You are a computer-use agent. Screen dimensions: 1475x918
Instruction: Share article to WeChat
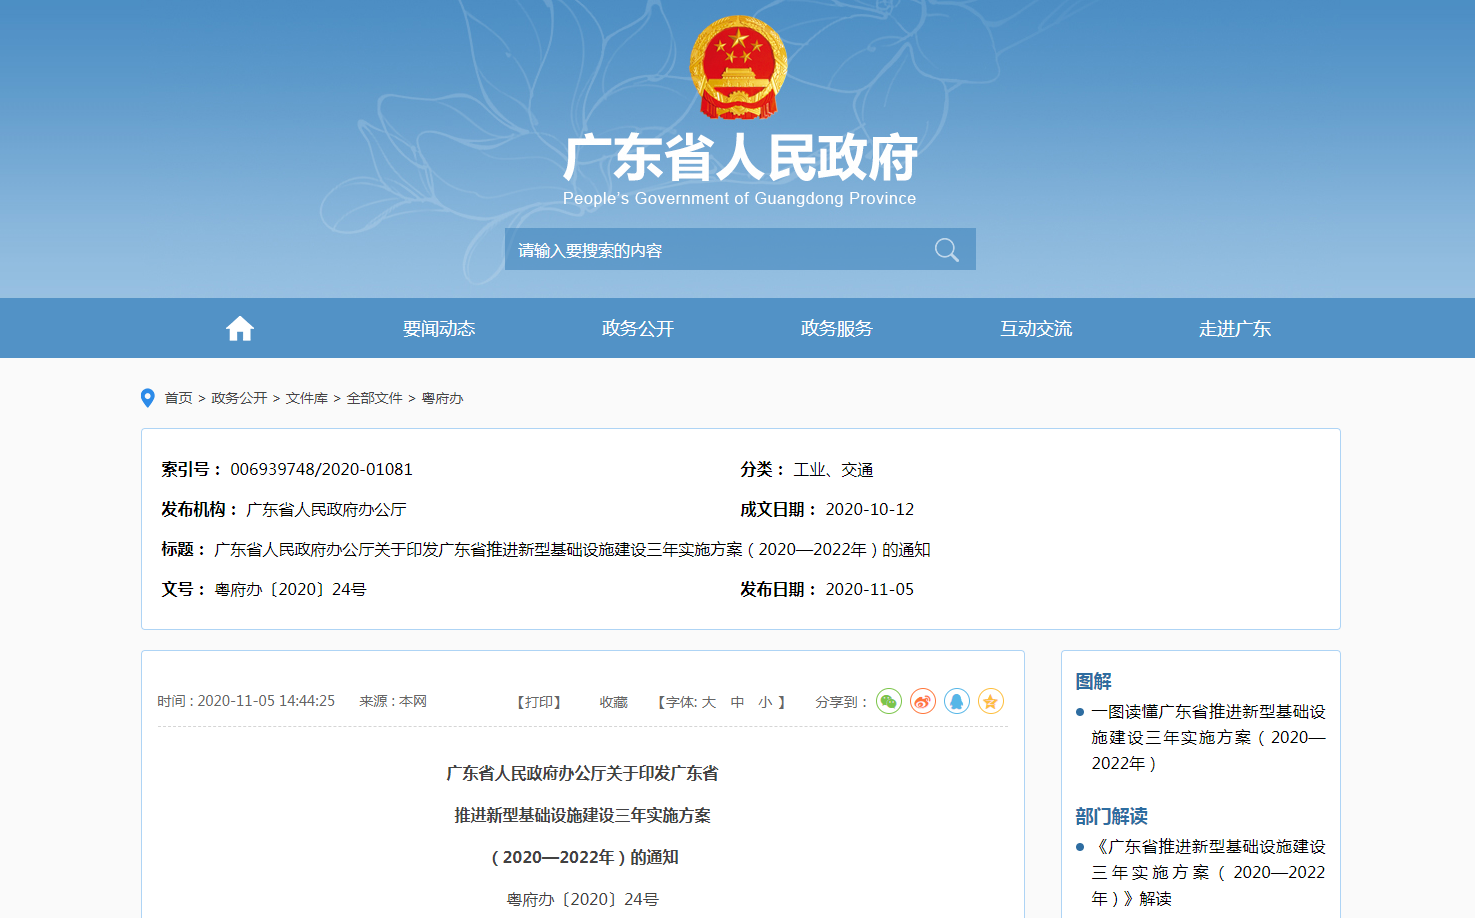pos(888,702)
